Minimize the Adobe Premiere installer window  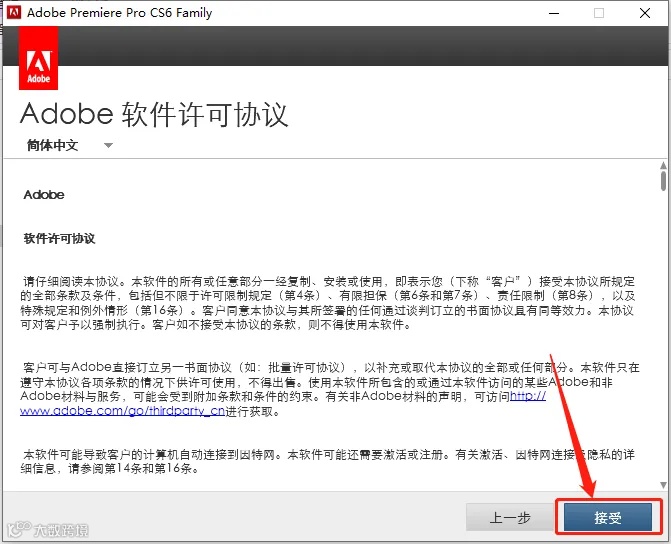click(554, 13)
